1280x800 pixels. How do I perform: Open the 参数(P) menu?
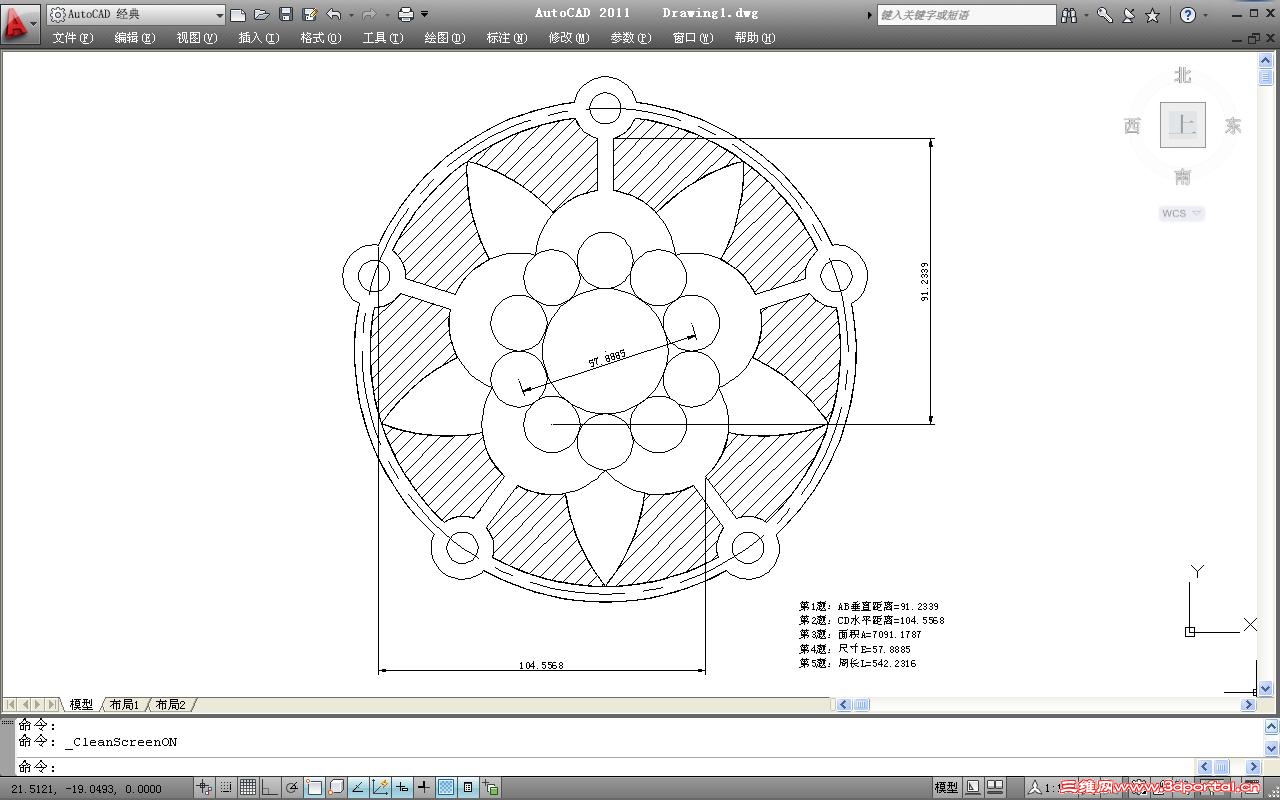coord(630,38)
